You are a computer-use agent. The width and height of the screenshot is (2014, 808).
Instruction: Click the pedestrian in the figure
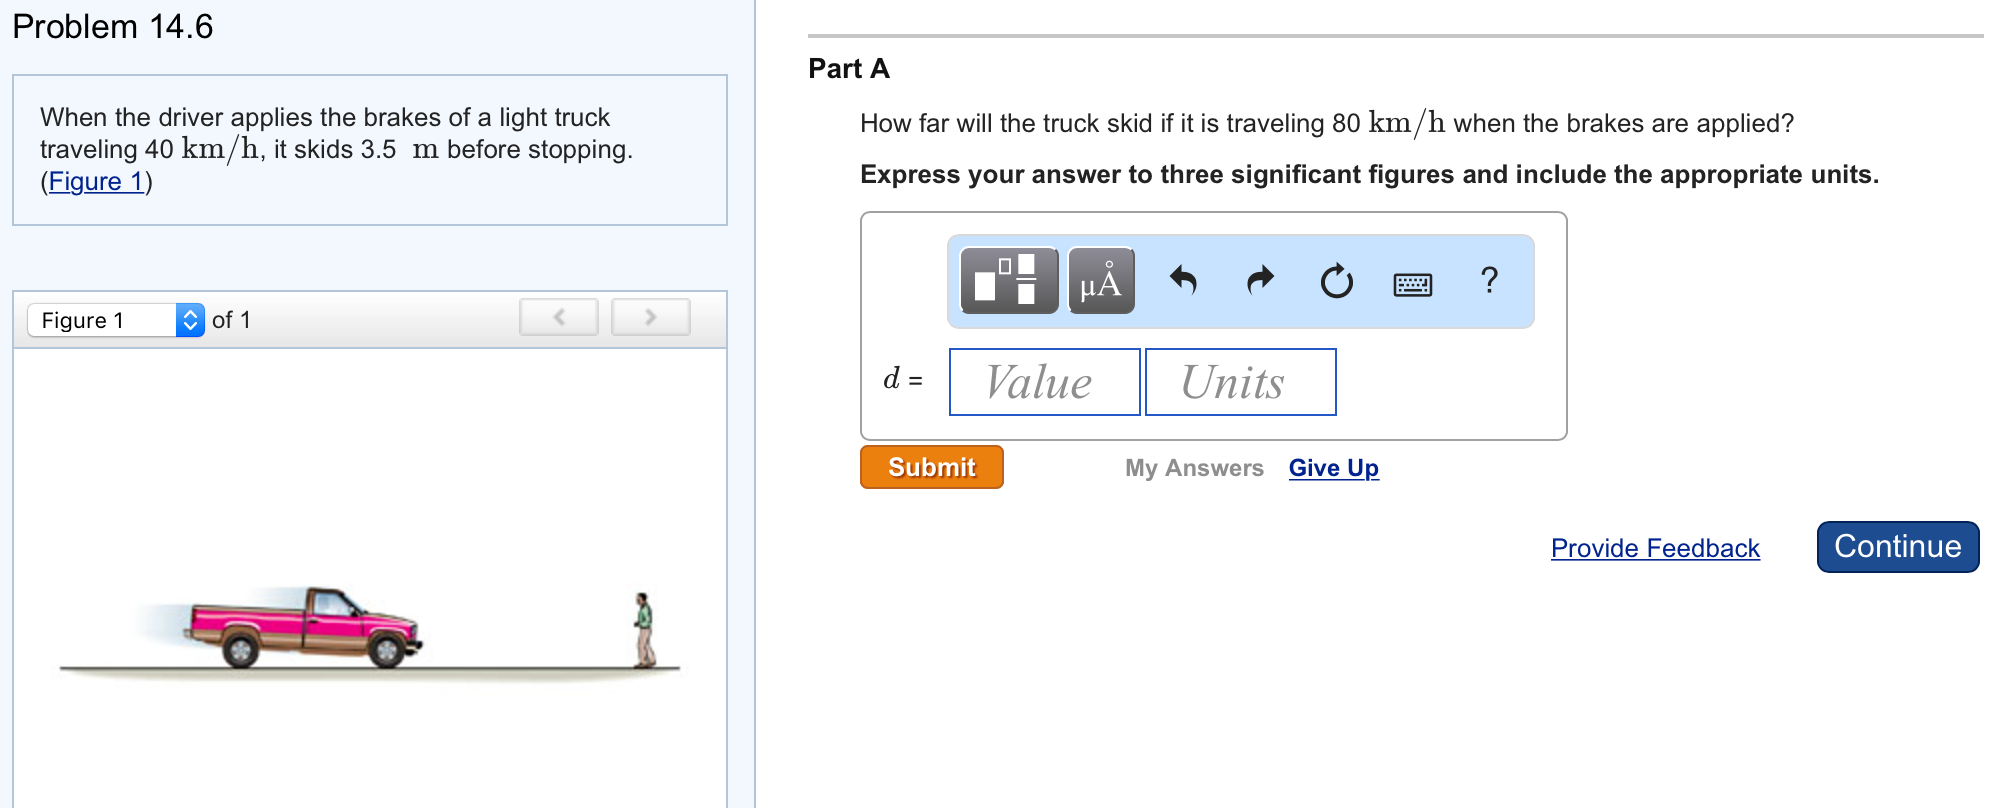pos(645,630)
